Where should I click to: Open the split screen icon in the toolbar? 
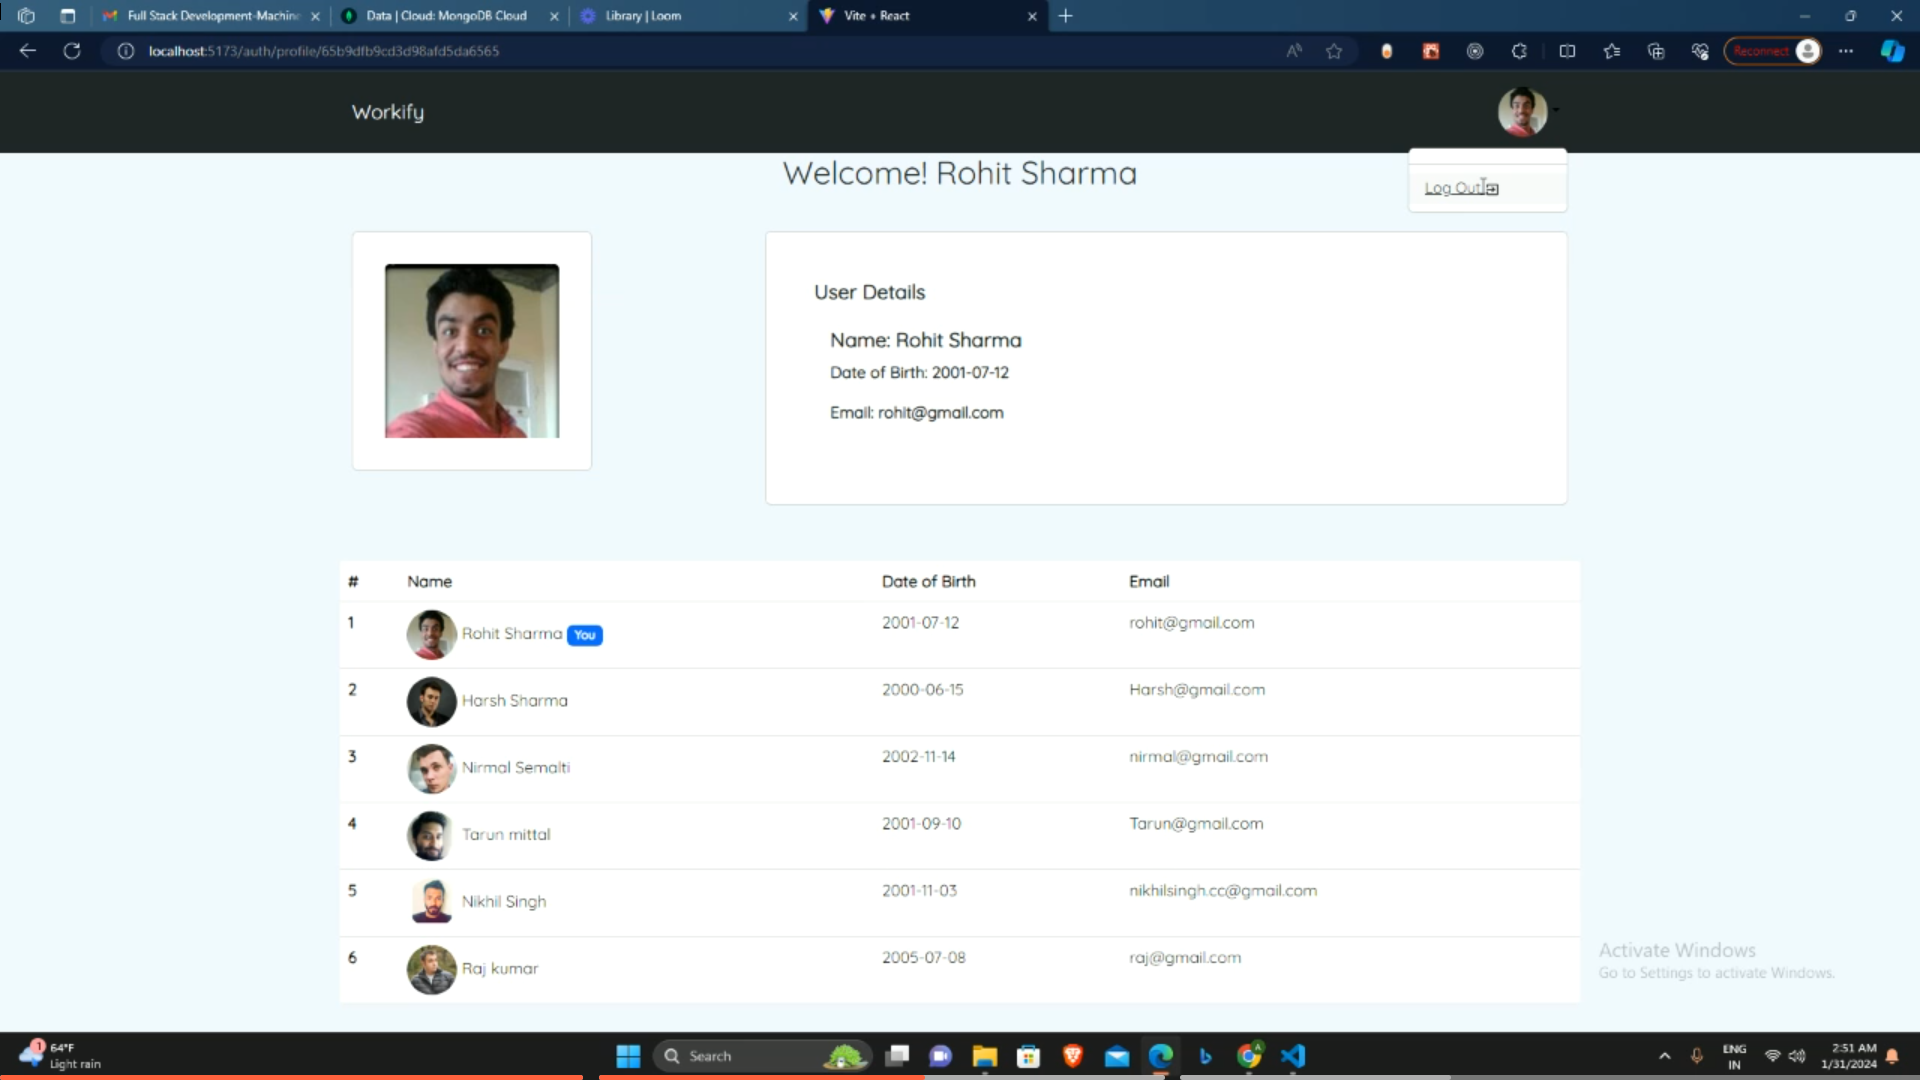[1567, 51]
